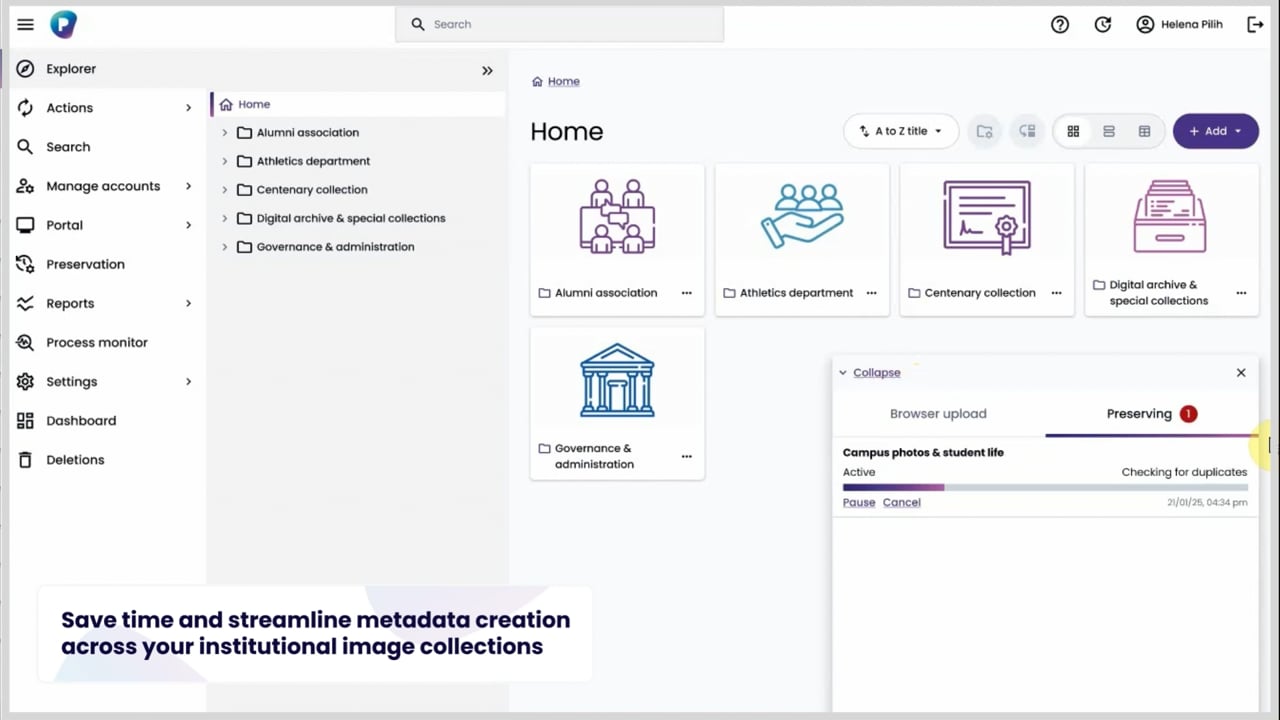Open the hamburger menu icon
The height and width of the screenshot is (720, 1280).
pos(25,24)
